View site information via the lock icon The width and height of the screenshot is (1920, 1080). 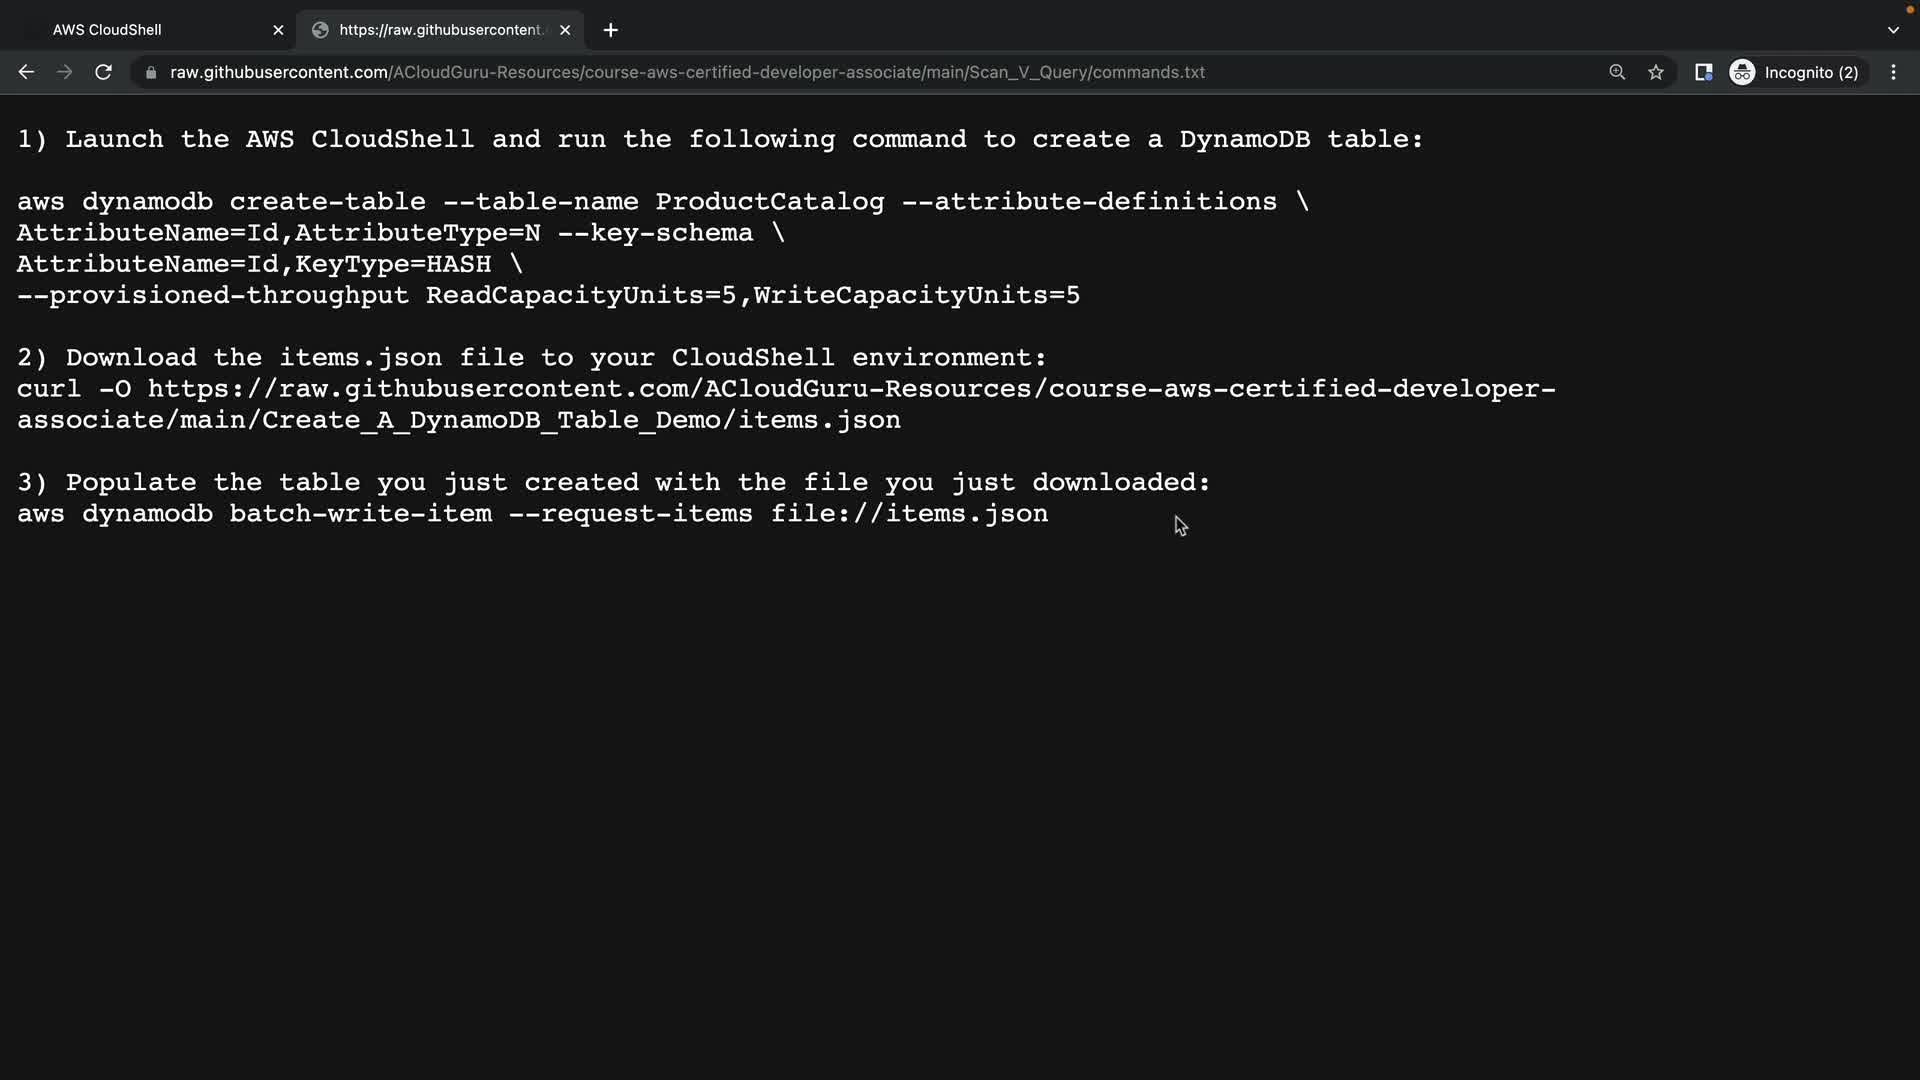pyautogui.click(x=151, y=72)
